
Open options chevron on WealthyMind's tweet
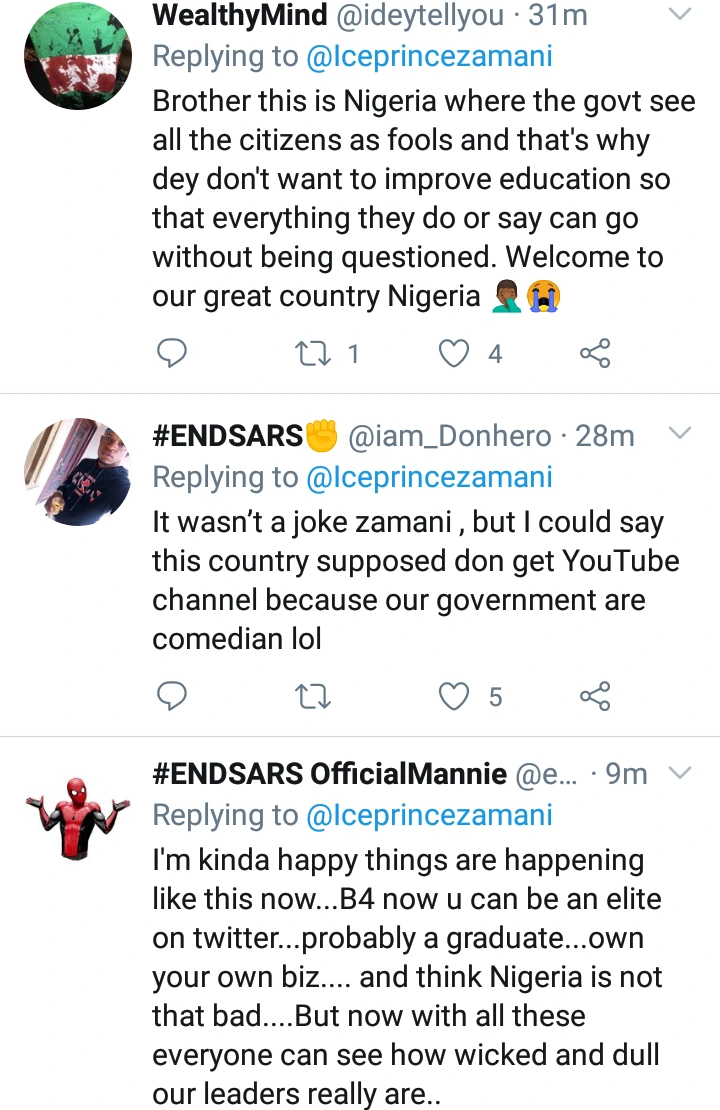(x=679, y=14)
